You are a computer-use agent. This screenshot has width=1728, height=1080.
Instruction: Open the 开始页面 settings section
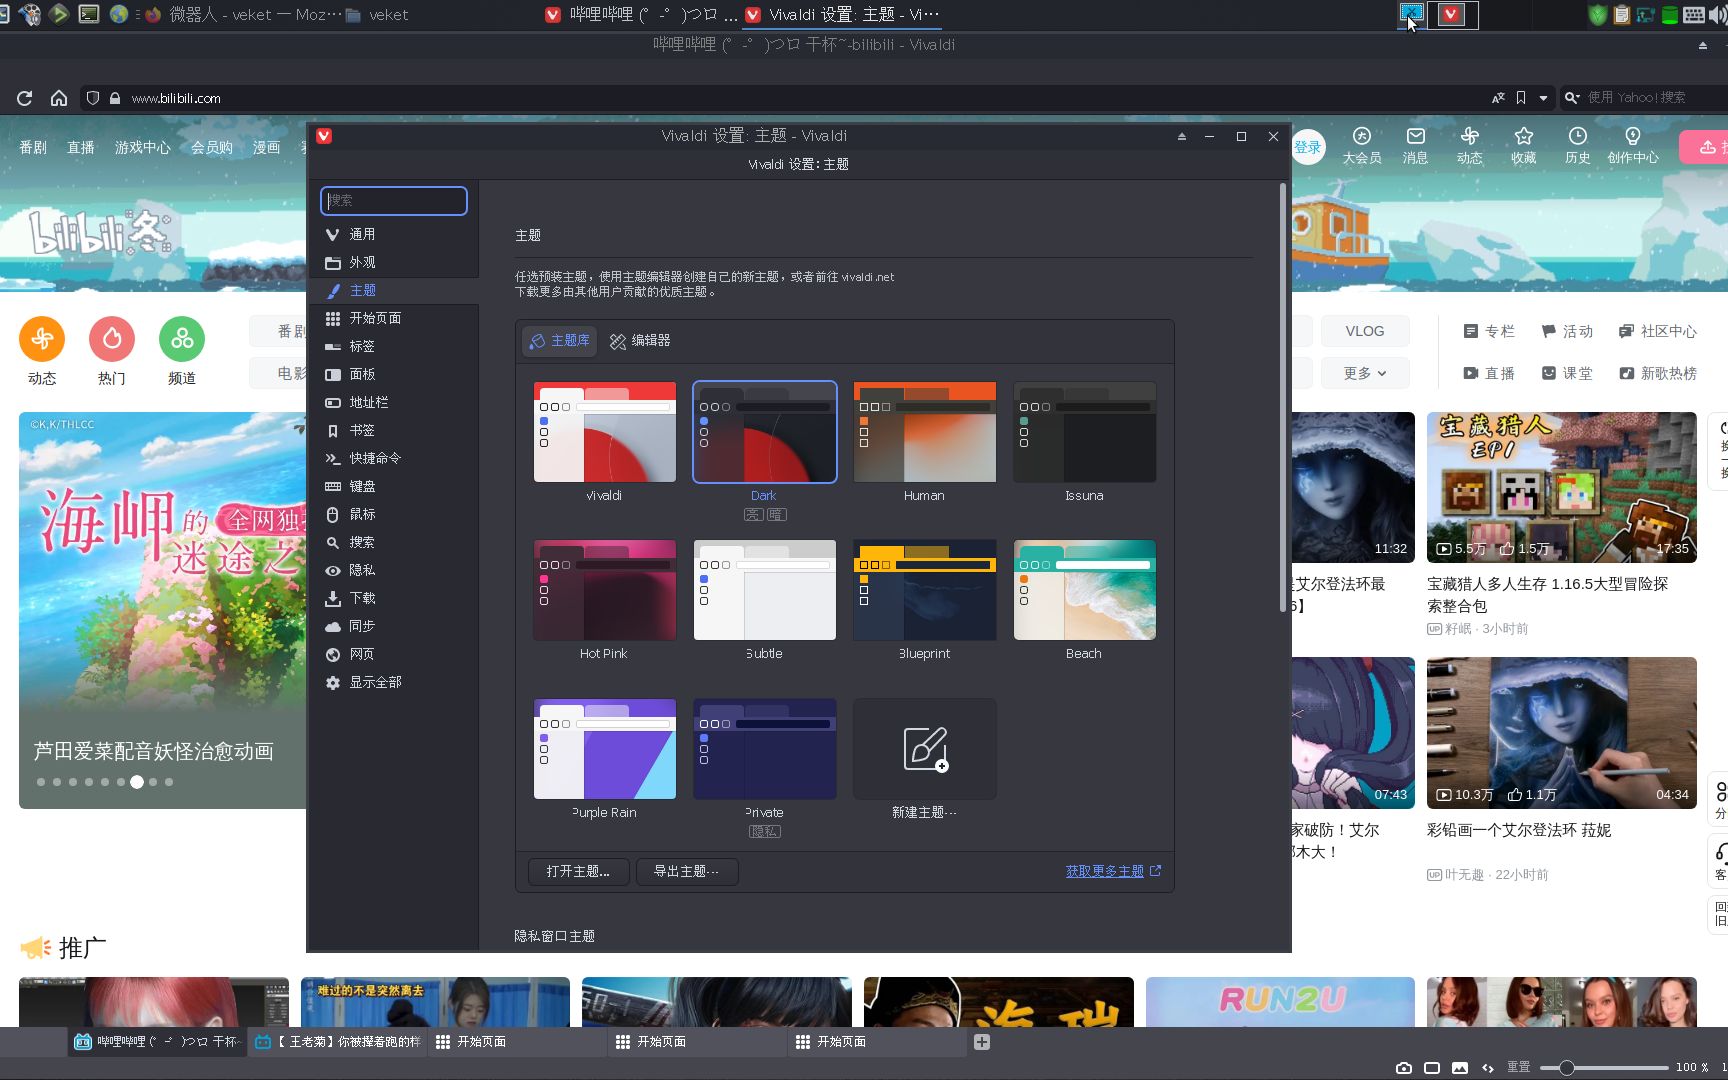coord(394,318)
